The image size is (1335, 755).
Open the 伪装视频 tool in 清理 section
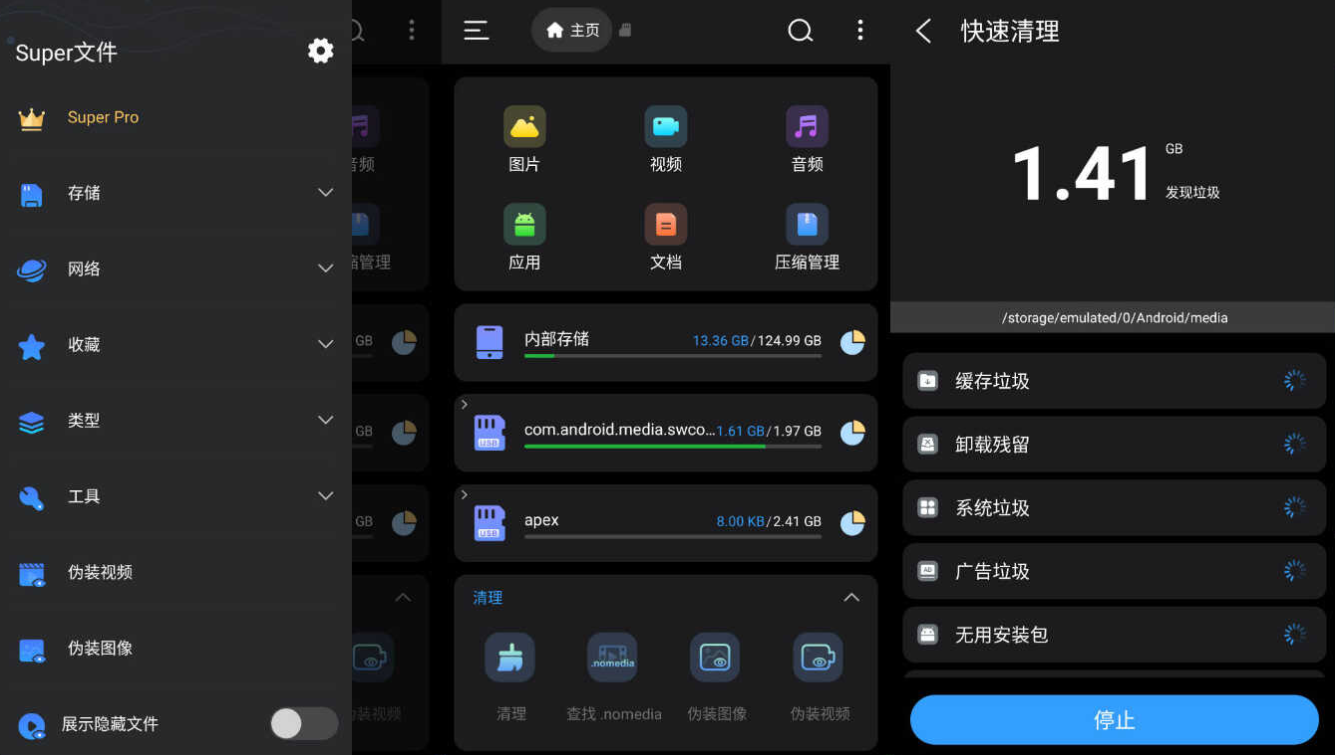pos(819,677)
